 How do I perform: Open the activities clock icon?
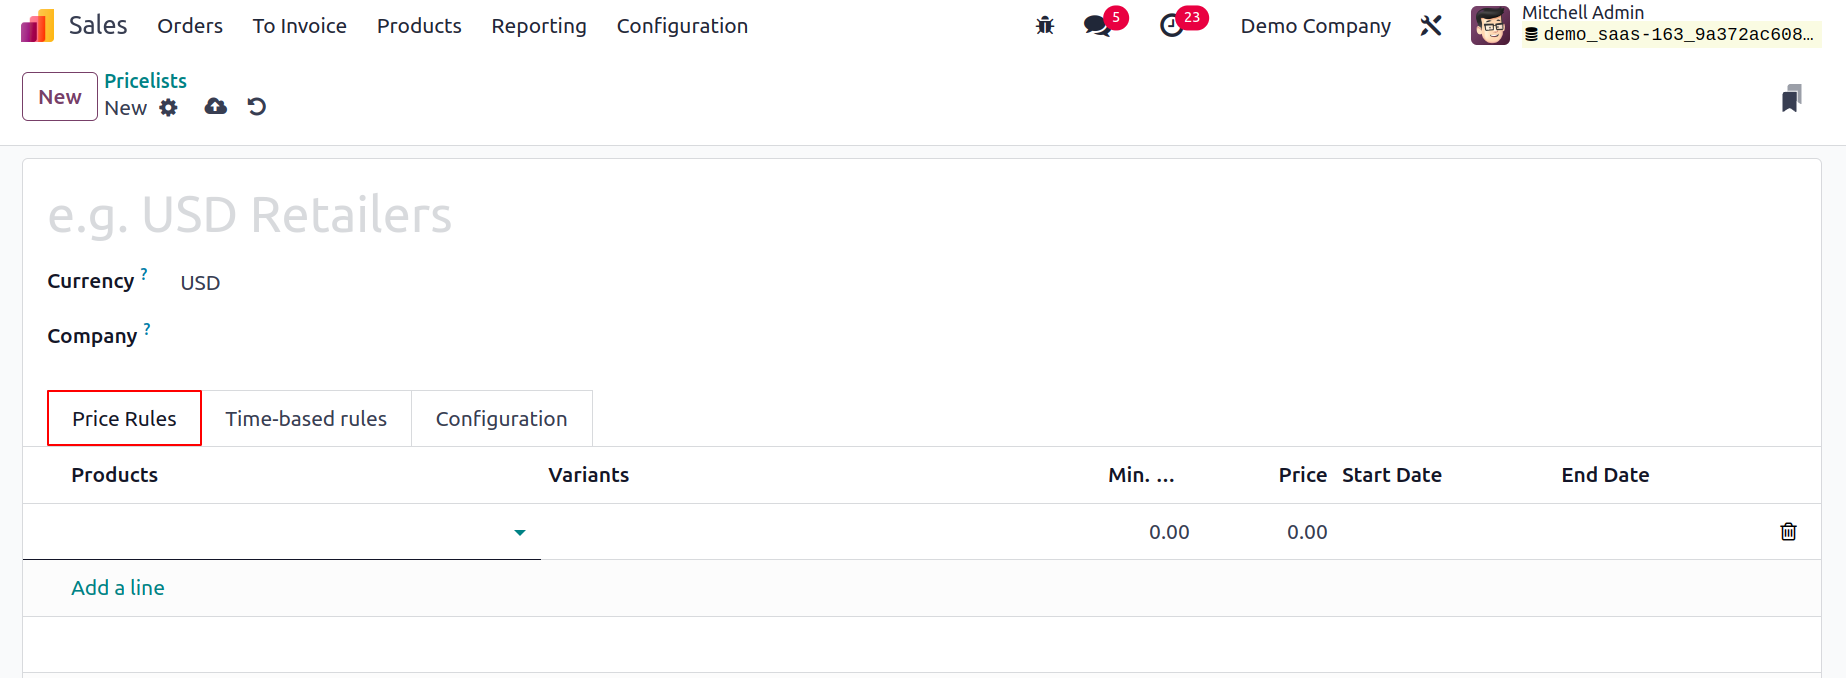click(x=1172, y=26)
